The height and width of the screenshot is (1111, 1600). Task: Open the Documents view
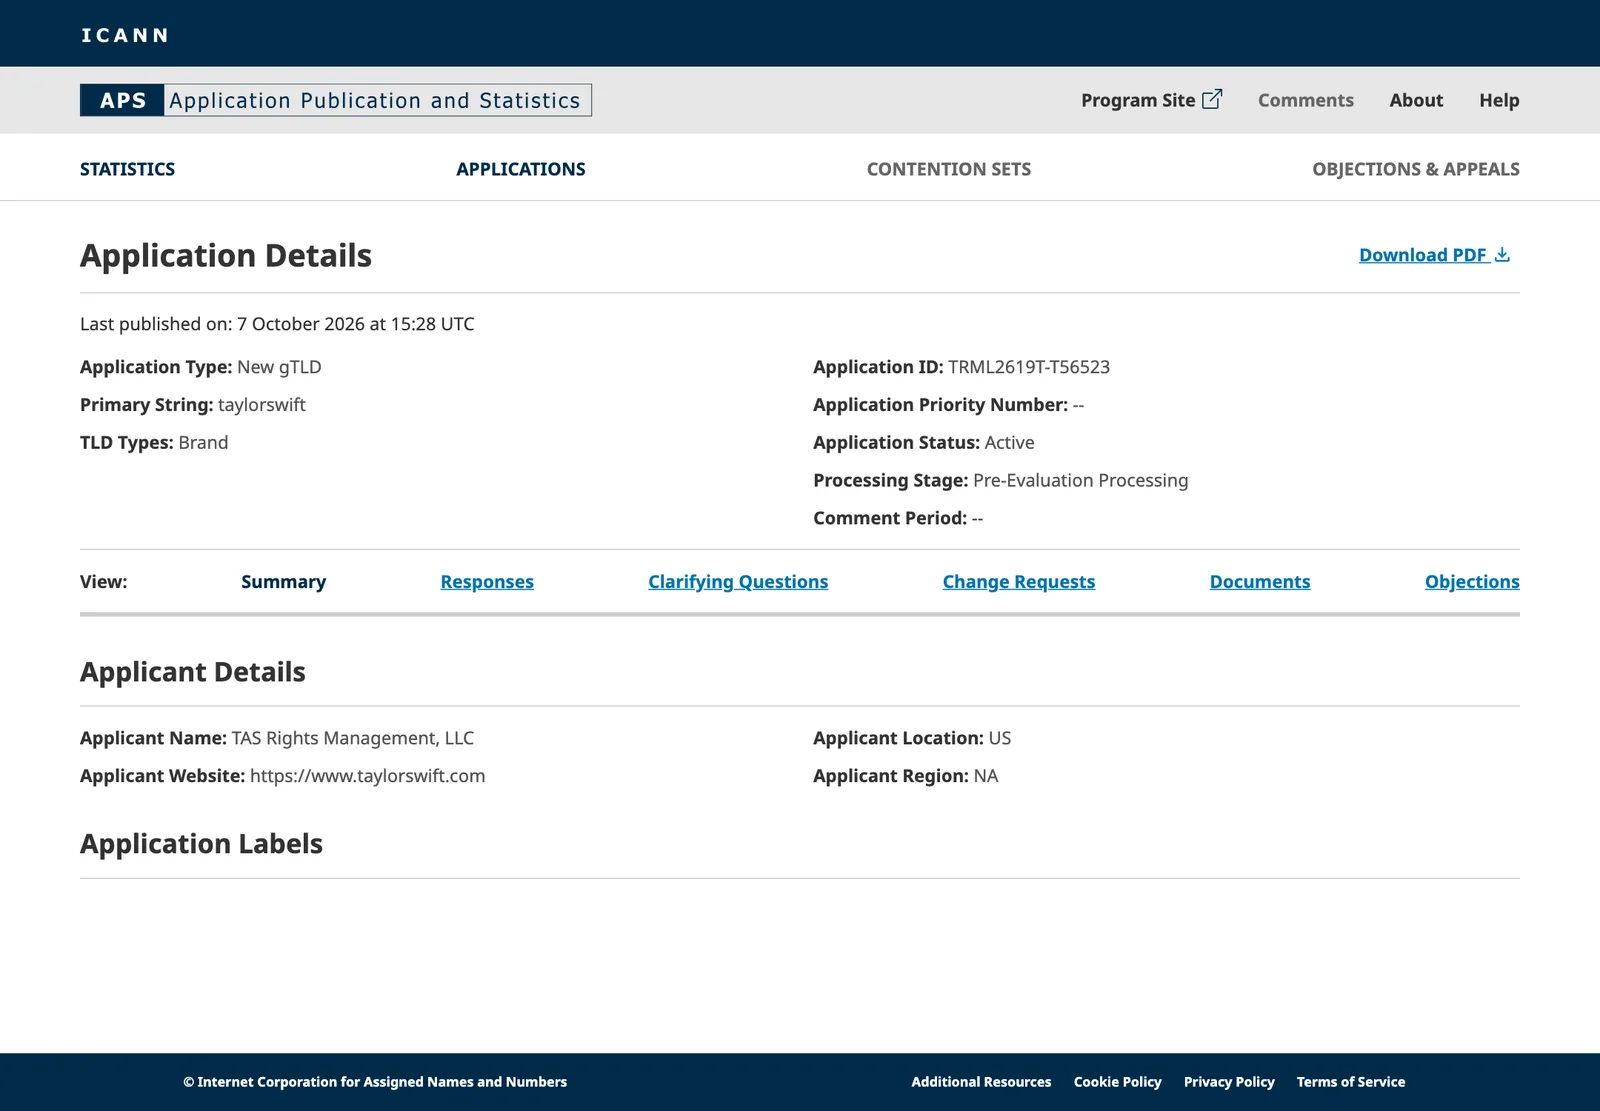pyautogui.click(x=1260, y=582)
